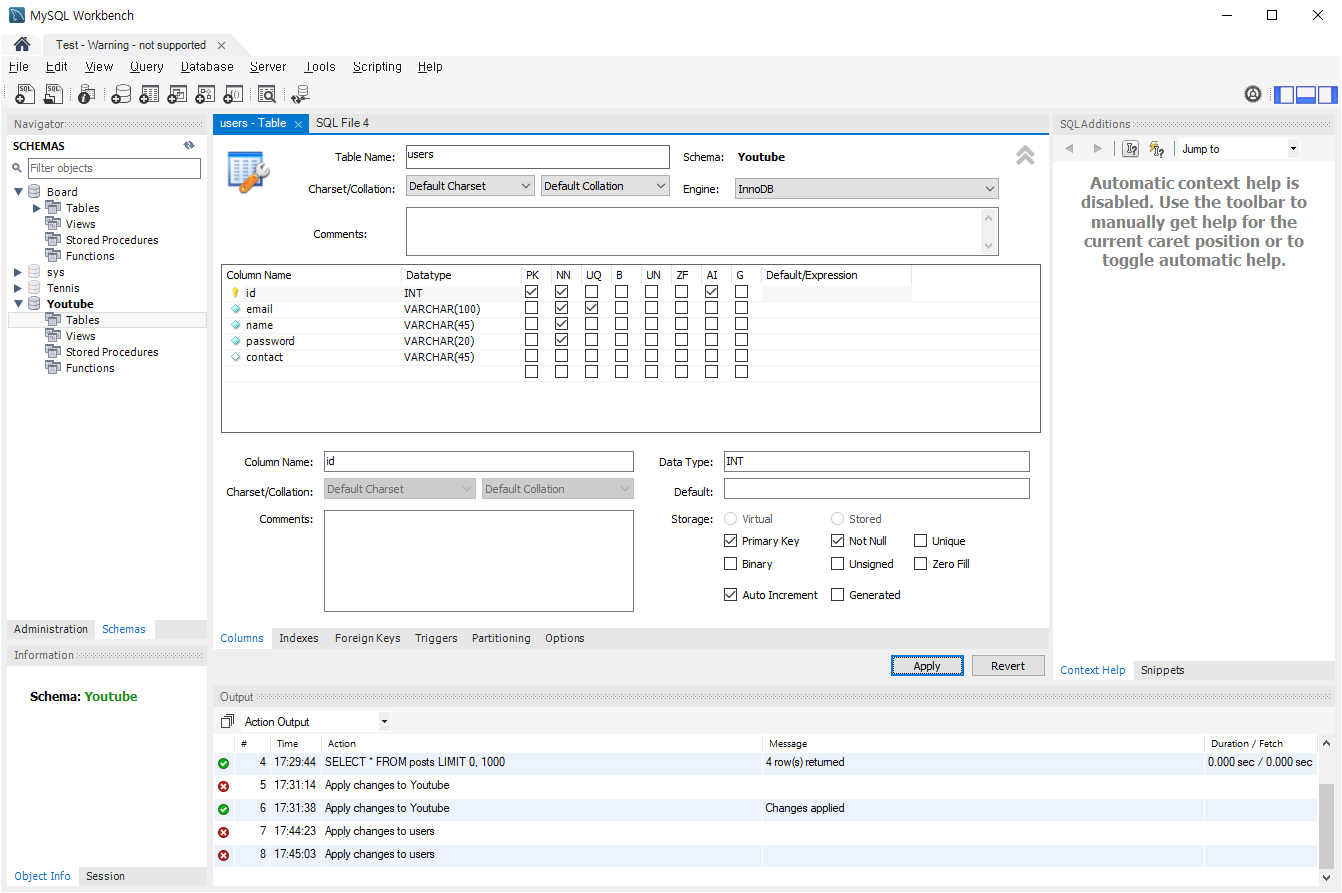Open the Database menu

point(207,67)
